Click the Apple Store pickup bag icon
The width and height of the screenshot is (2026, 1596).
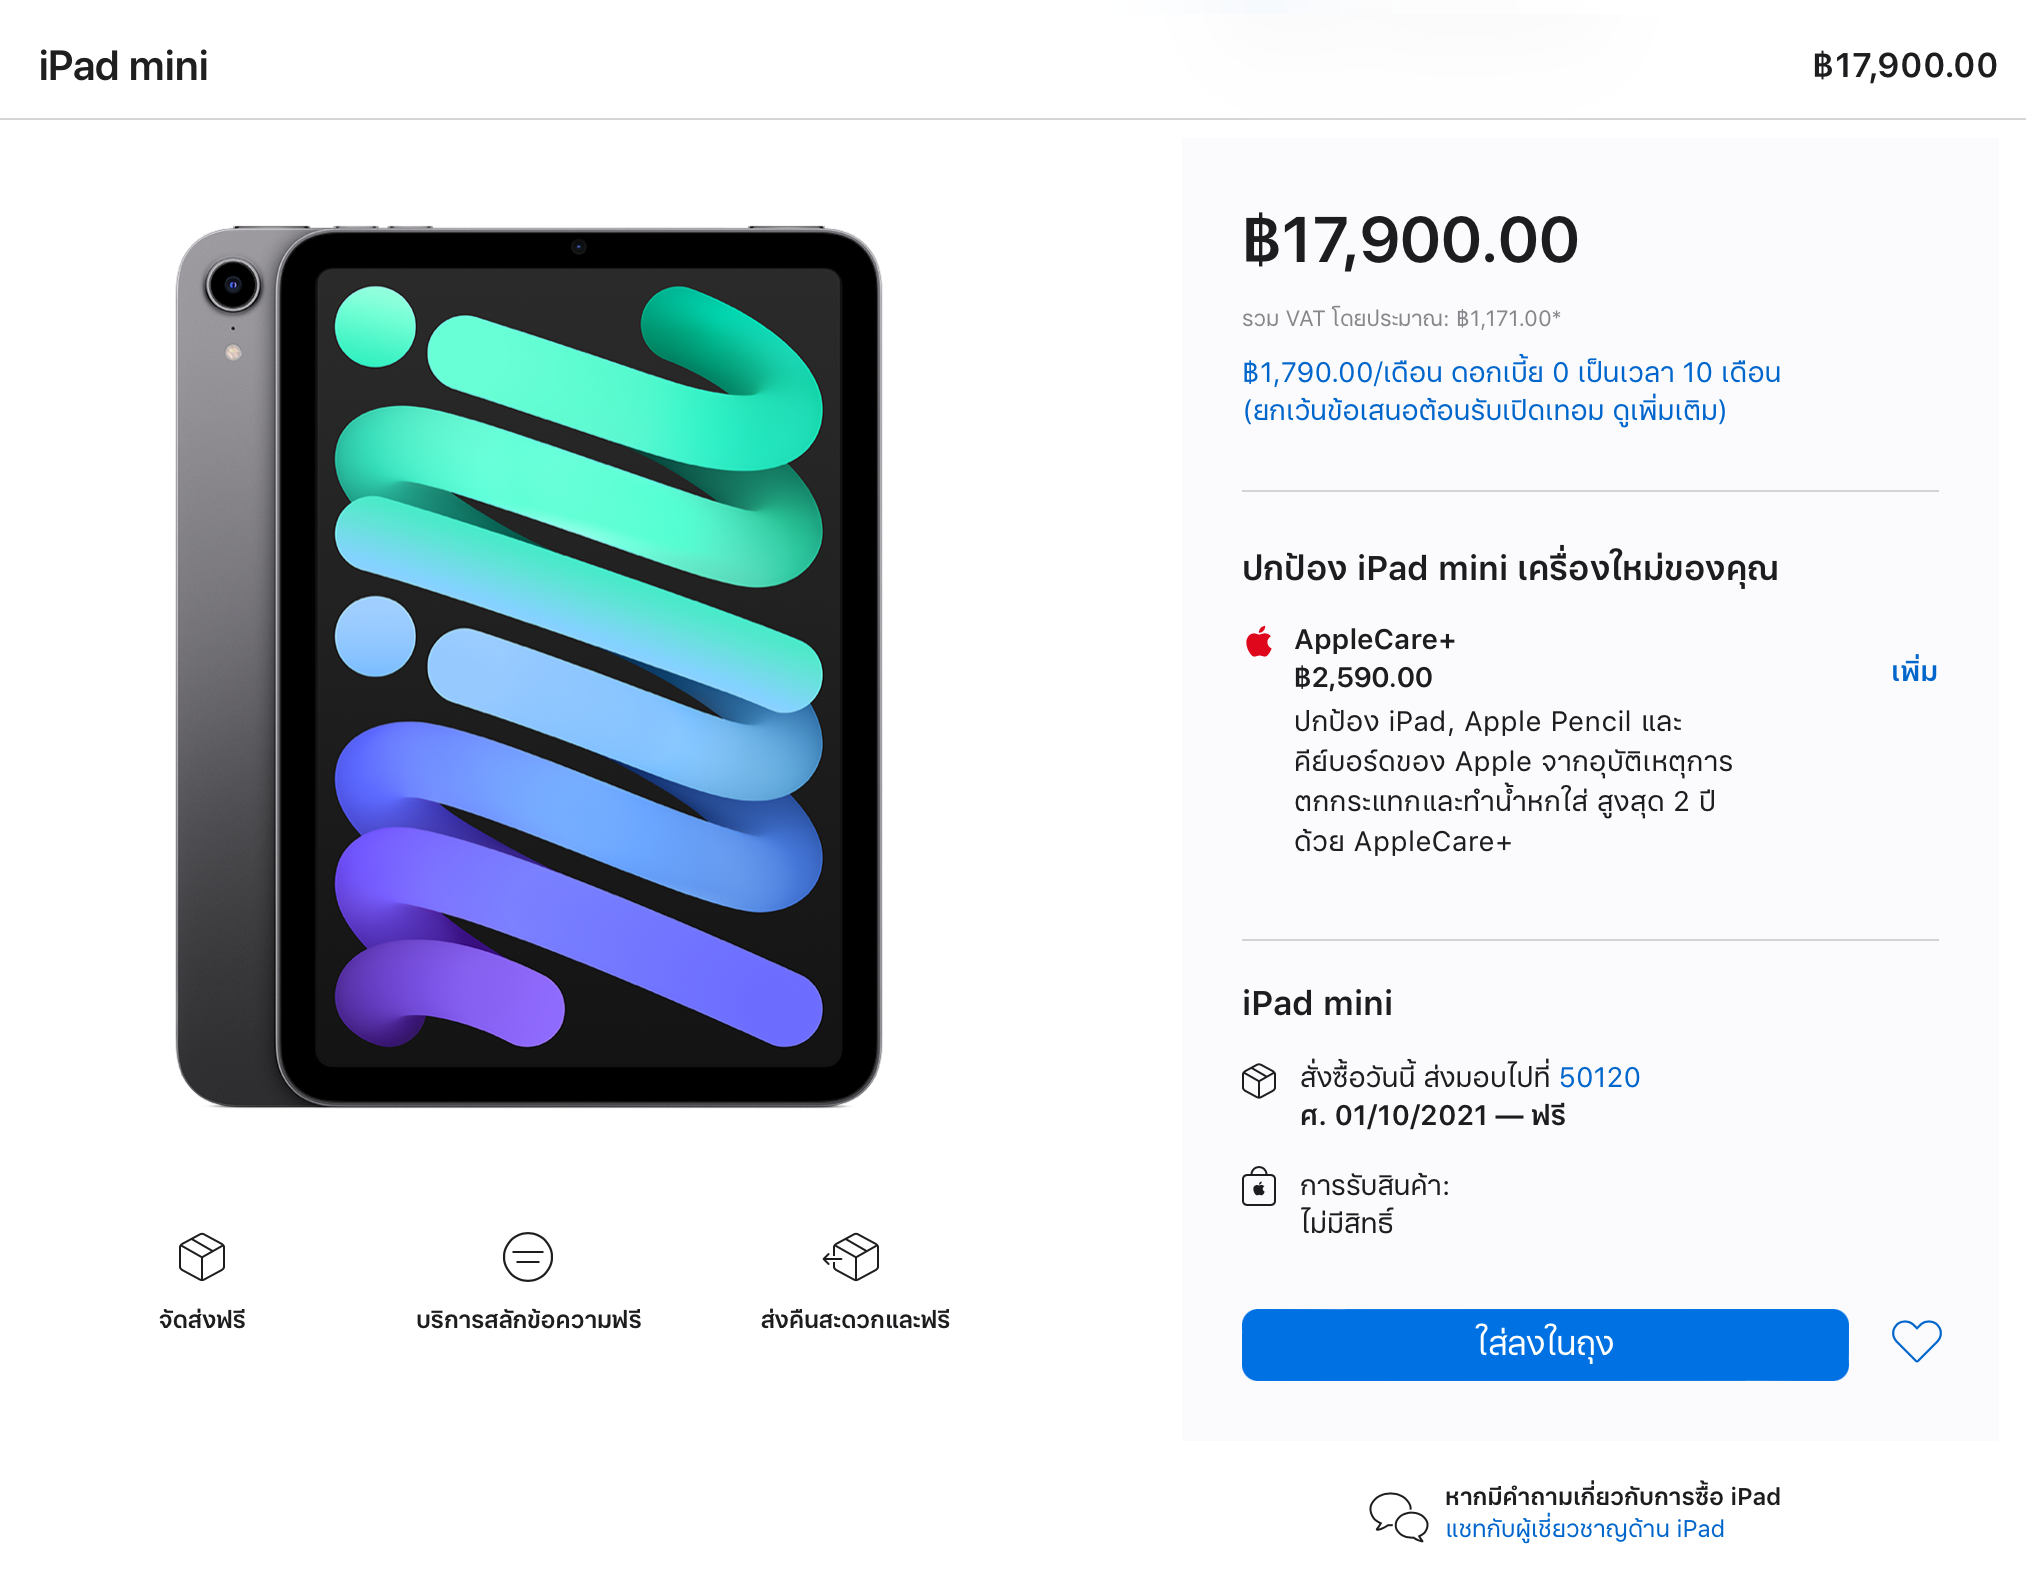pos(1259,1187)
